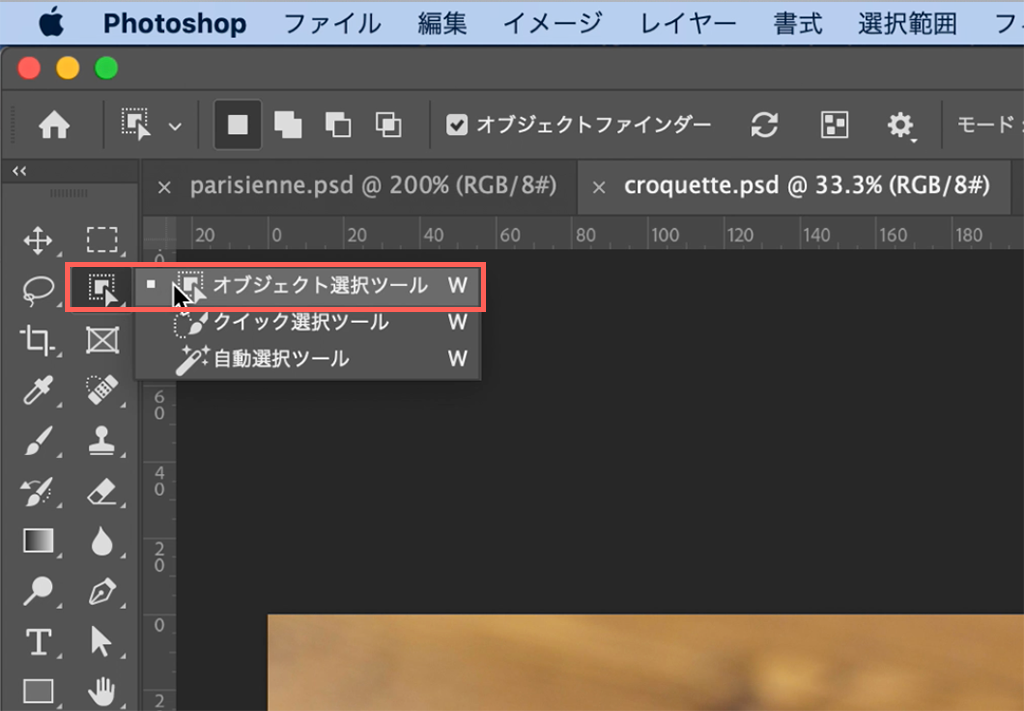Select the Spot Healing Brush tool
Image resolution: width=1024 pixels, height=711 pixels.
(x=102, y=390)
